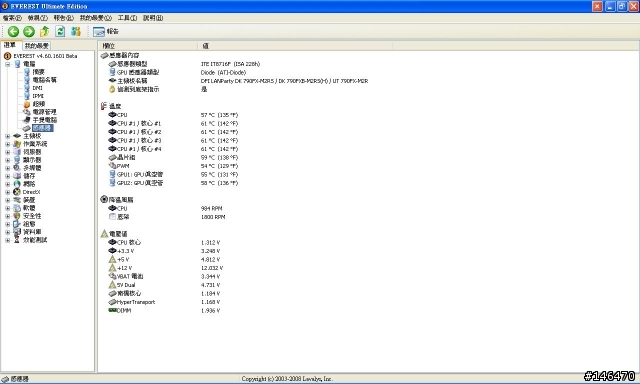640x384 pixels.
Task: Click the orange 超頻 Overclock icon
Action: click(x=27, y=104)
